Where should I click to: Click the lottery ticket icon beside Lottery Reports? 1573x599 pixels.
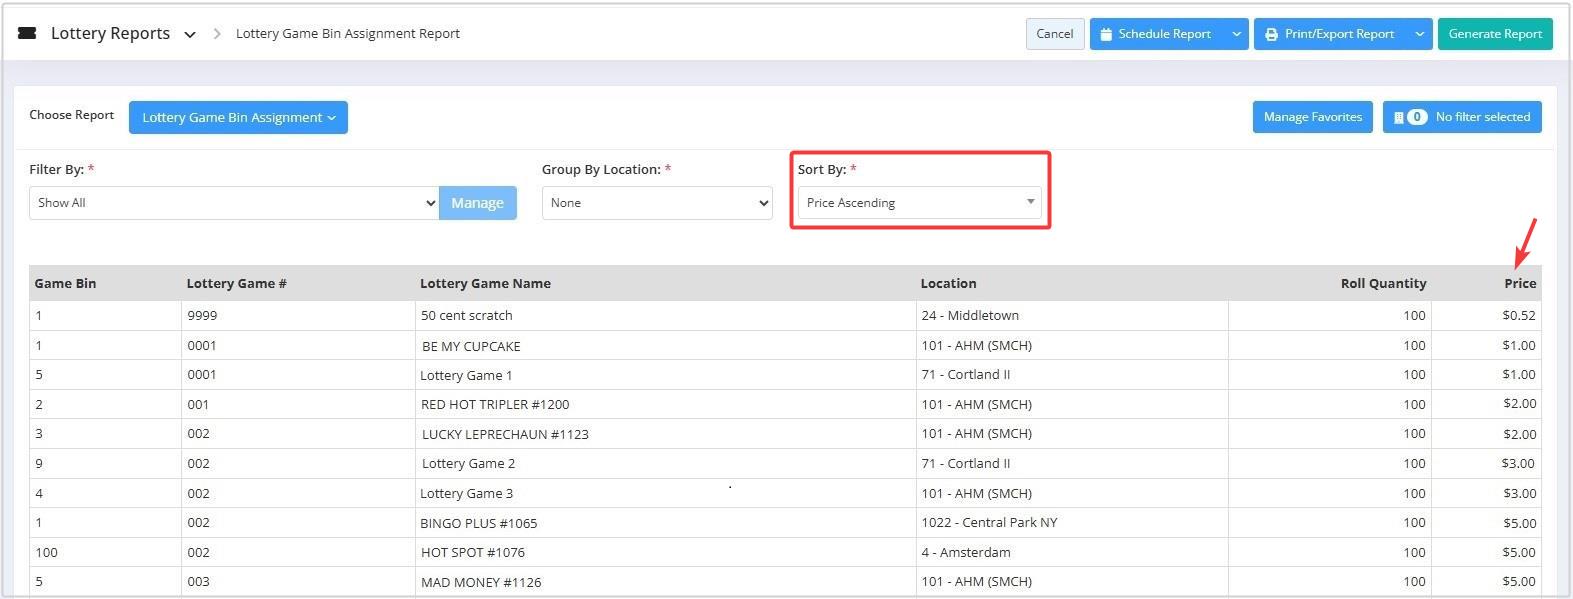[x=28, y=33]
